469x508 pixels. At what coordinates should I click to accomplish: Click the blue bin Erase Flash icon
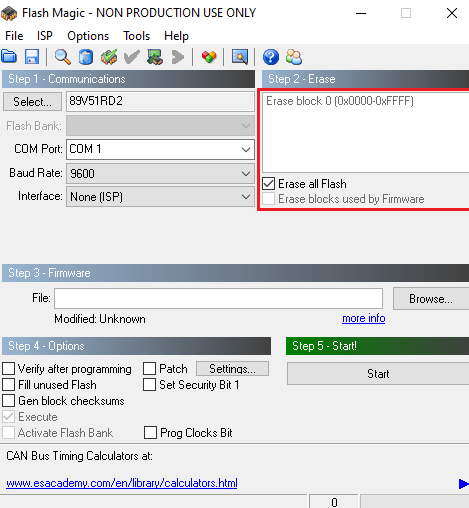point(86,57)
